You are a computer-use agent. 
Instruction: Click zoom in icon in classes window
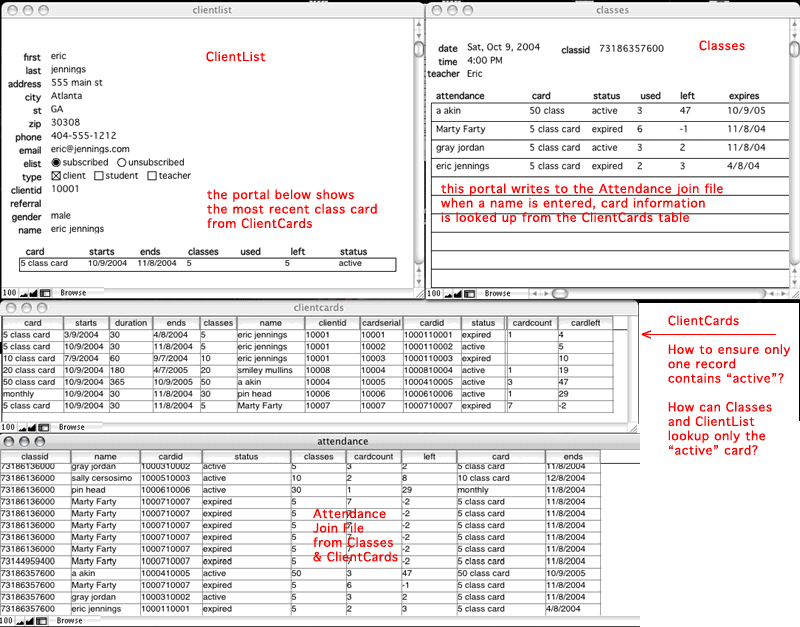pos(458,294)
